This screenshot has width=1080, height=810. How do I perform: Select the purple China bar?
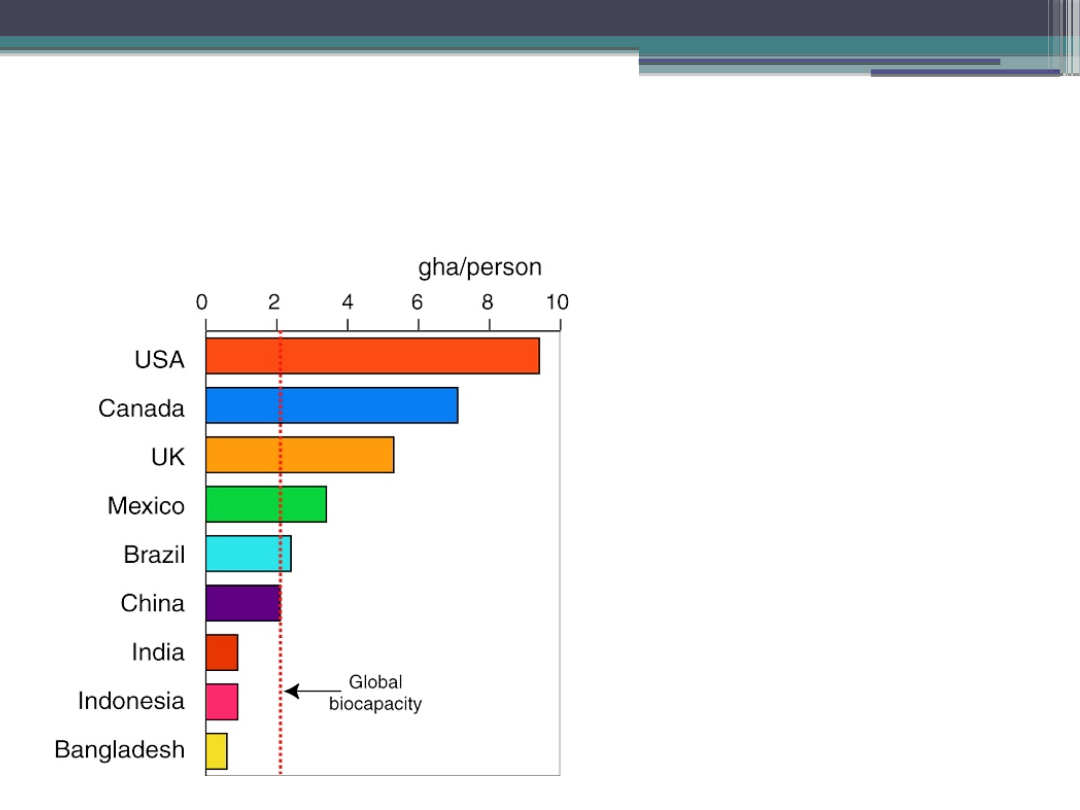click(x=243, y=602)
